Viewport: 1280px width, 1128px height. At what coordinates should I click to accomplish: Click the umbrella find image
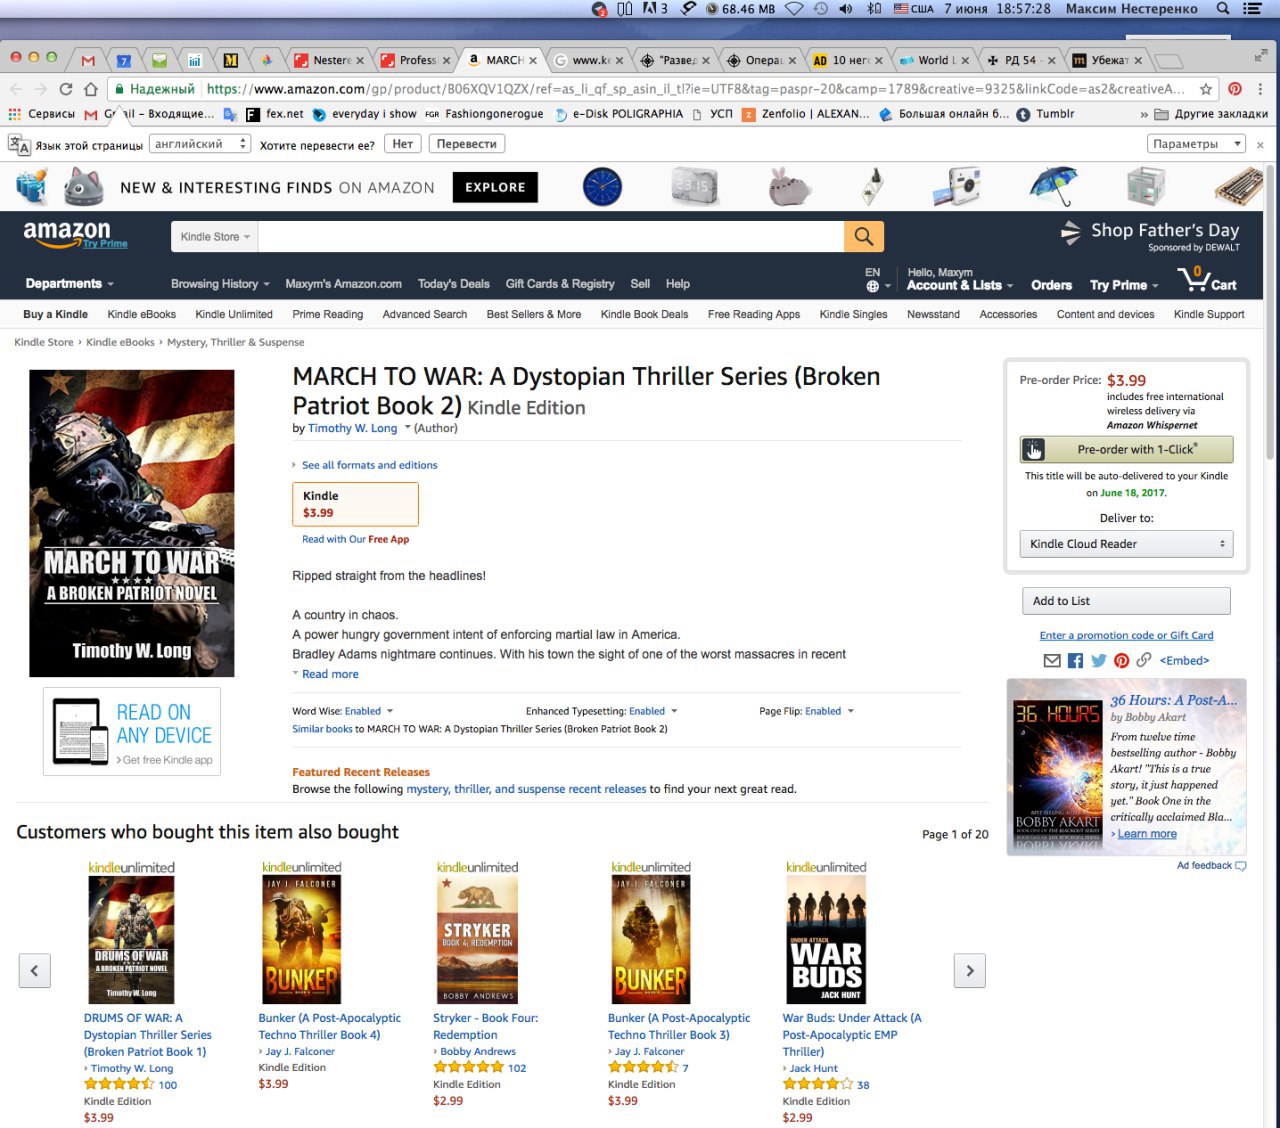coord(1053,187)
